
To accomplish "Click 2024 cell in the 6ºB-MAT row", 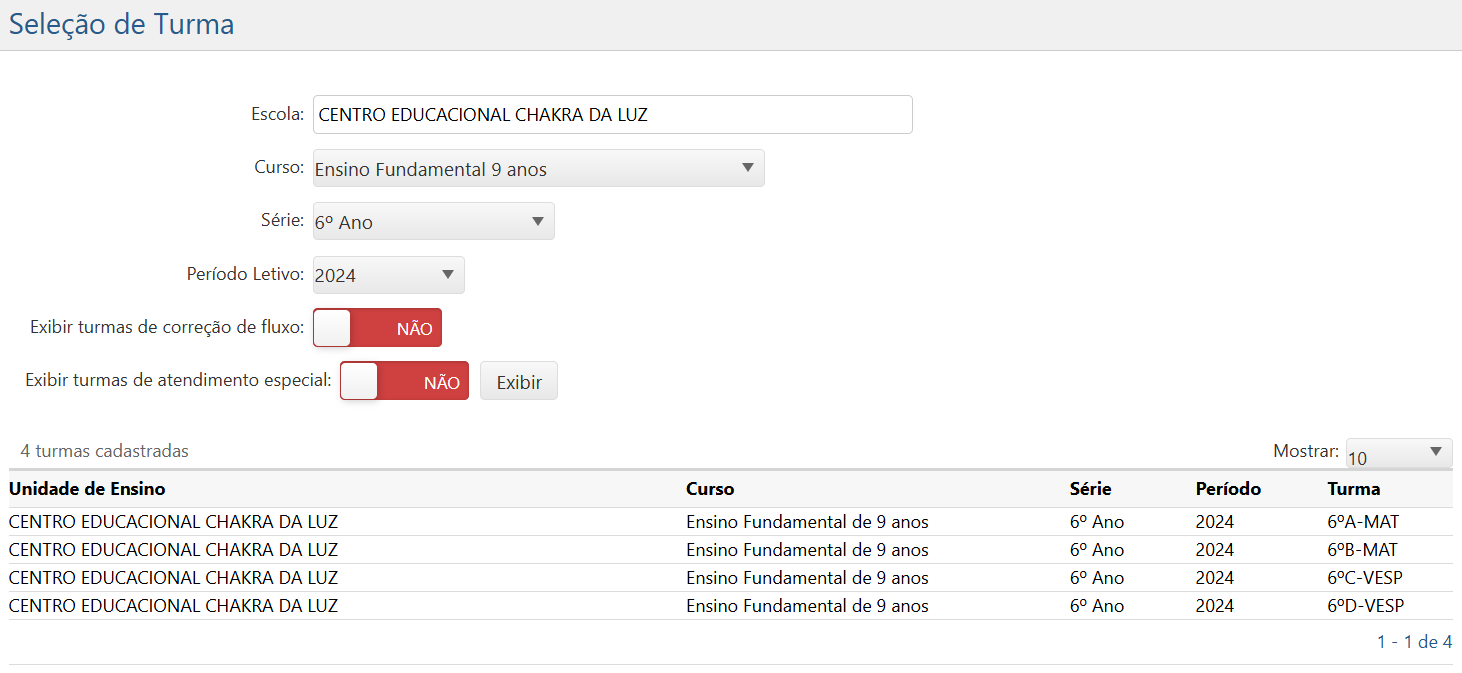I will [1215, 550].
